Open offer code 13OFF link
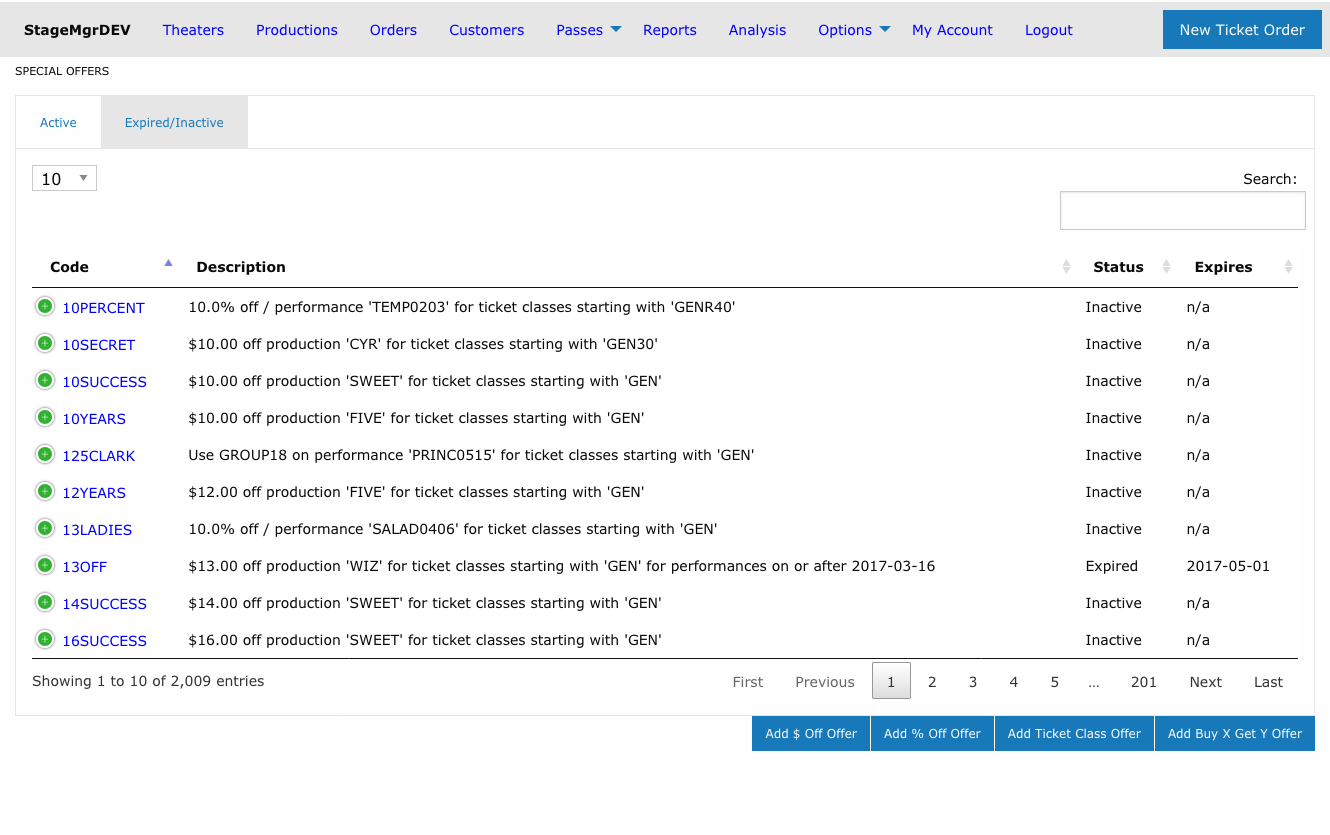 [84, 567]
